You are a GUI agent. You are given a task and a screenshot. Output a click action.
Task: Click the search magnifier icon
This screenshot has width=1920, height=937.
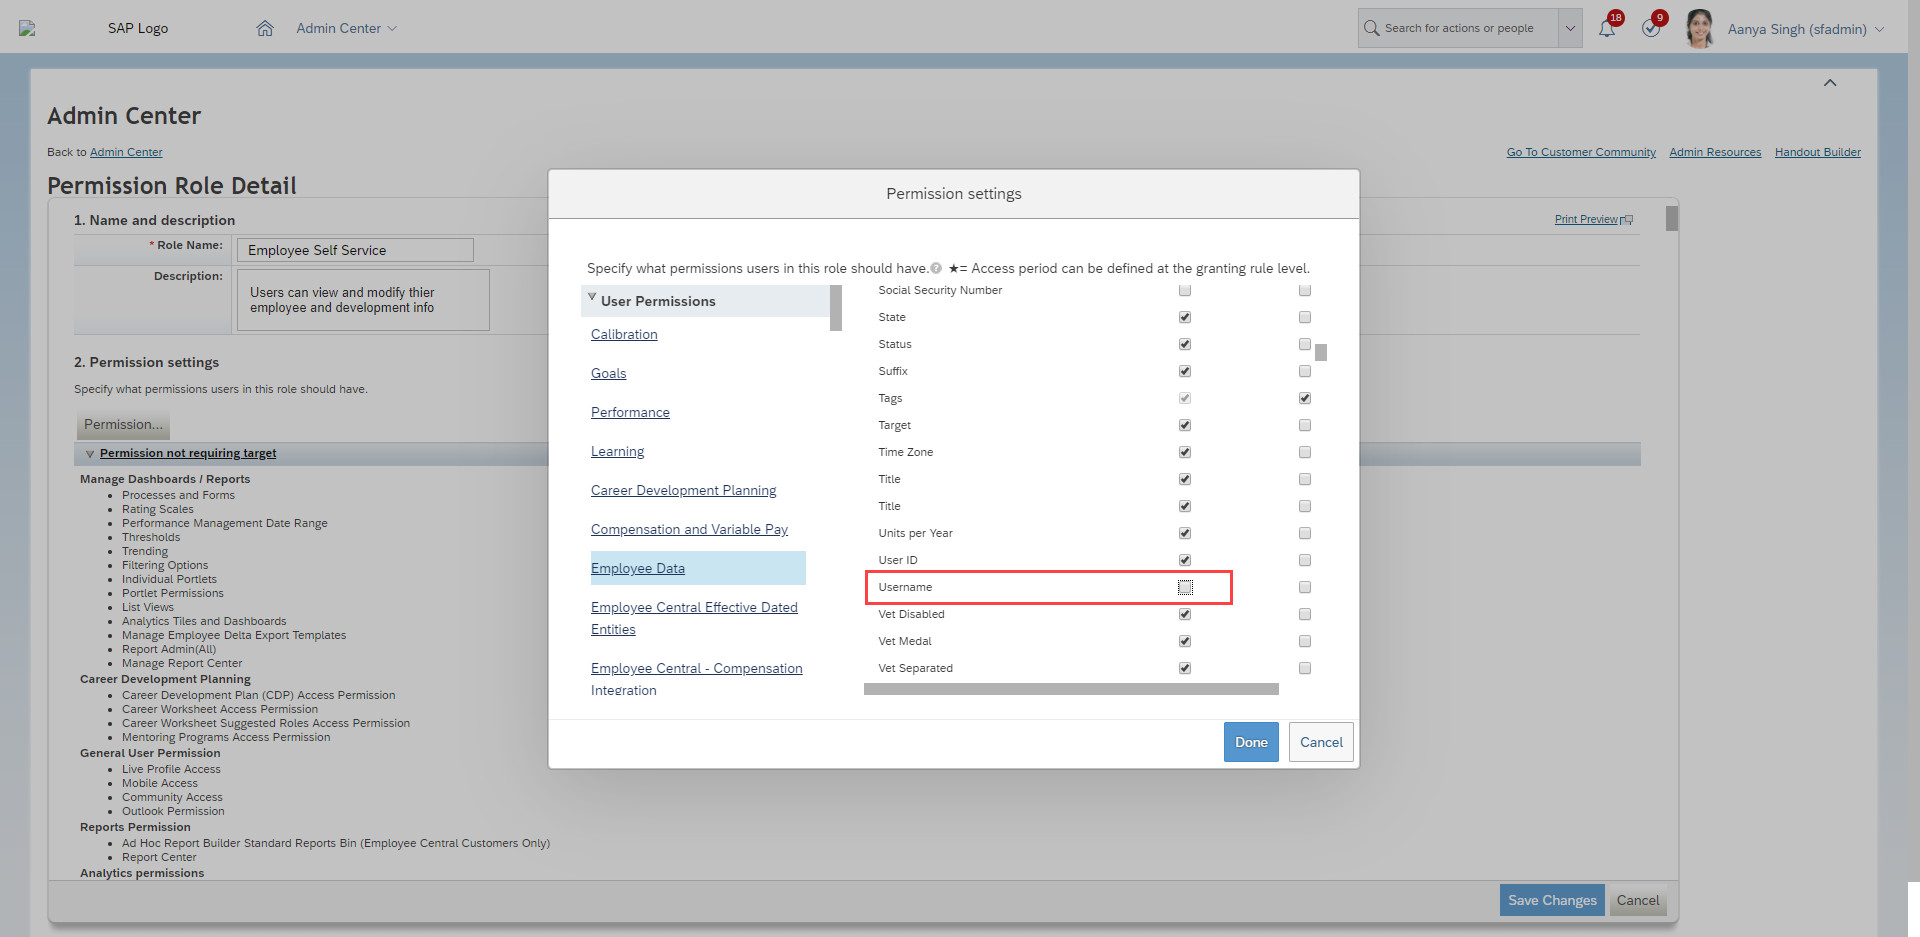pyautogui.click(x=1372, y=28)
